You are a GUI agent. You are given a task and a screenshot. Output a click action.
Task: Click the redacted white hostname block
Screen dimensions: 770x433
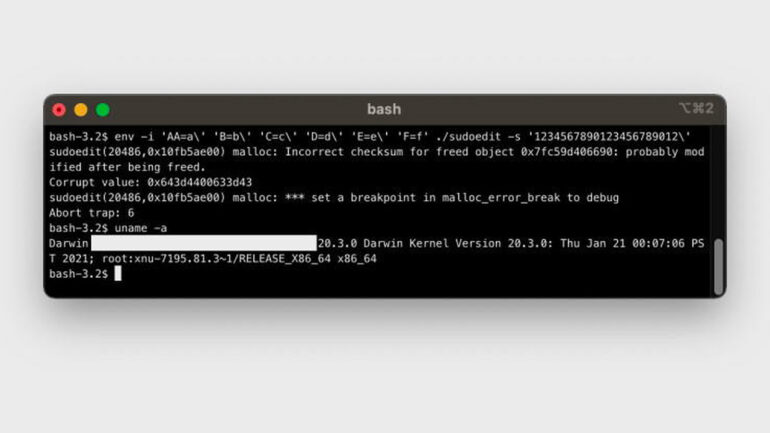click(204, 243)
